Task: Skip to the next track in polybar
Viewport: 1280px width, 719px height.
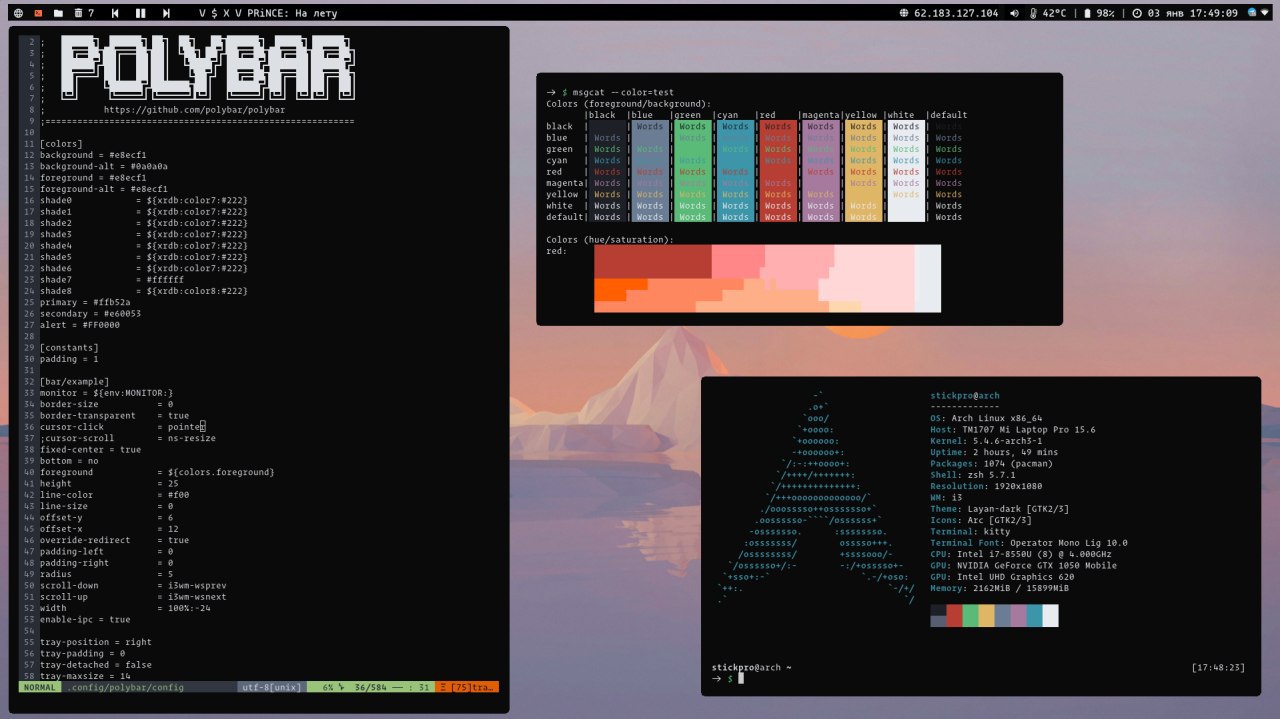Action: point(166,13)
